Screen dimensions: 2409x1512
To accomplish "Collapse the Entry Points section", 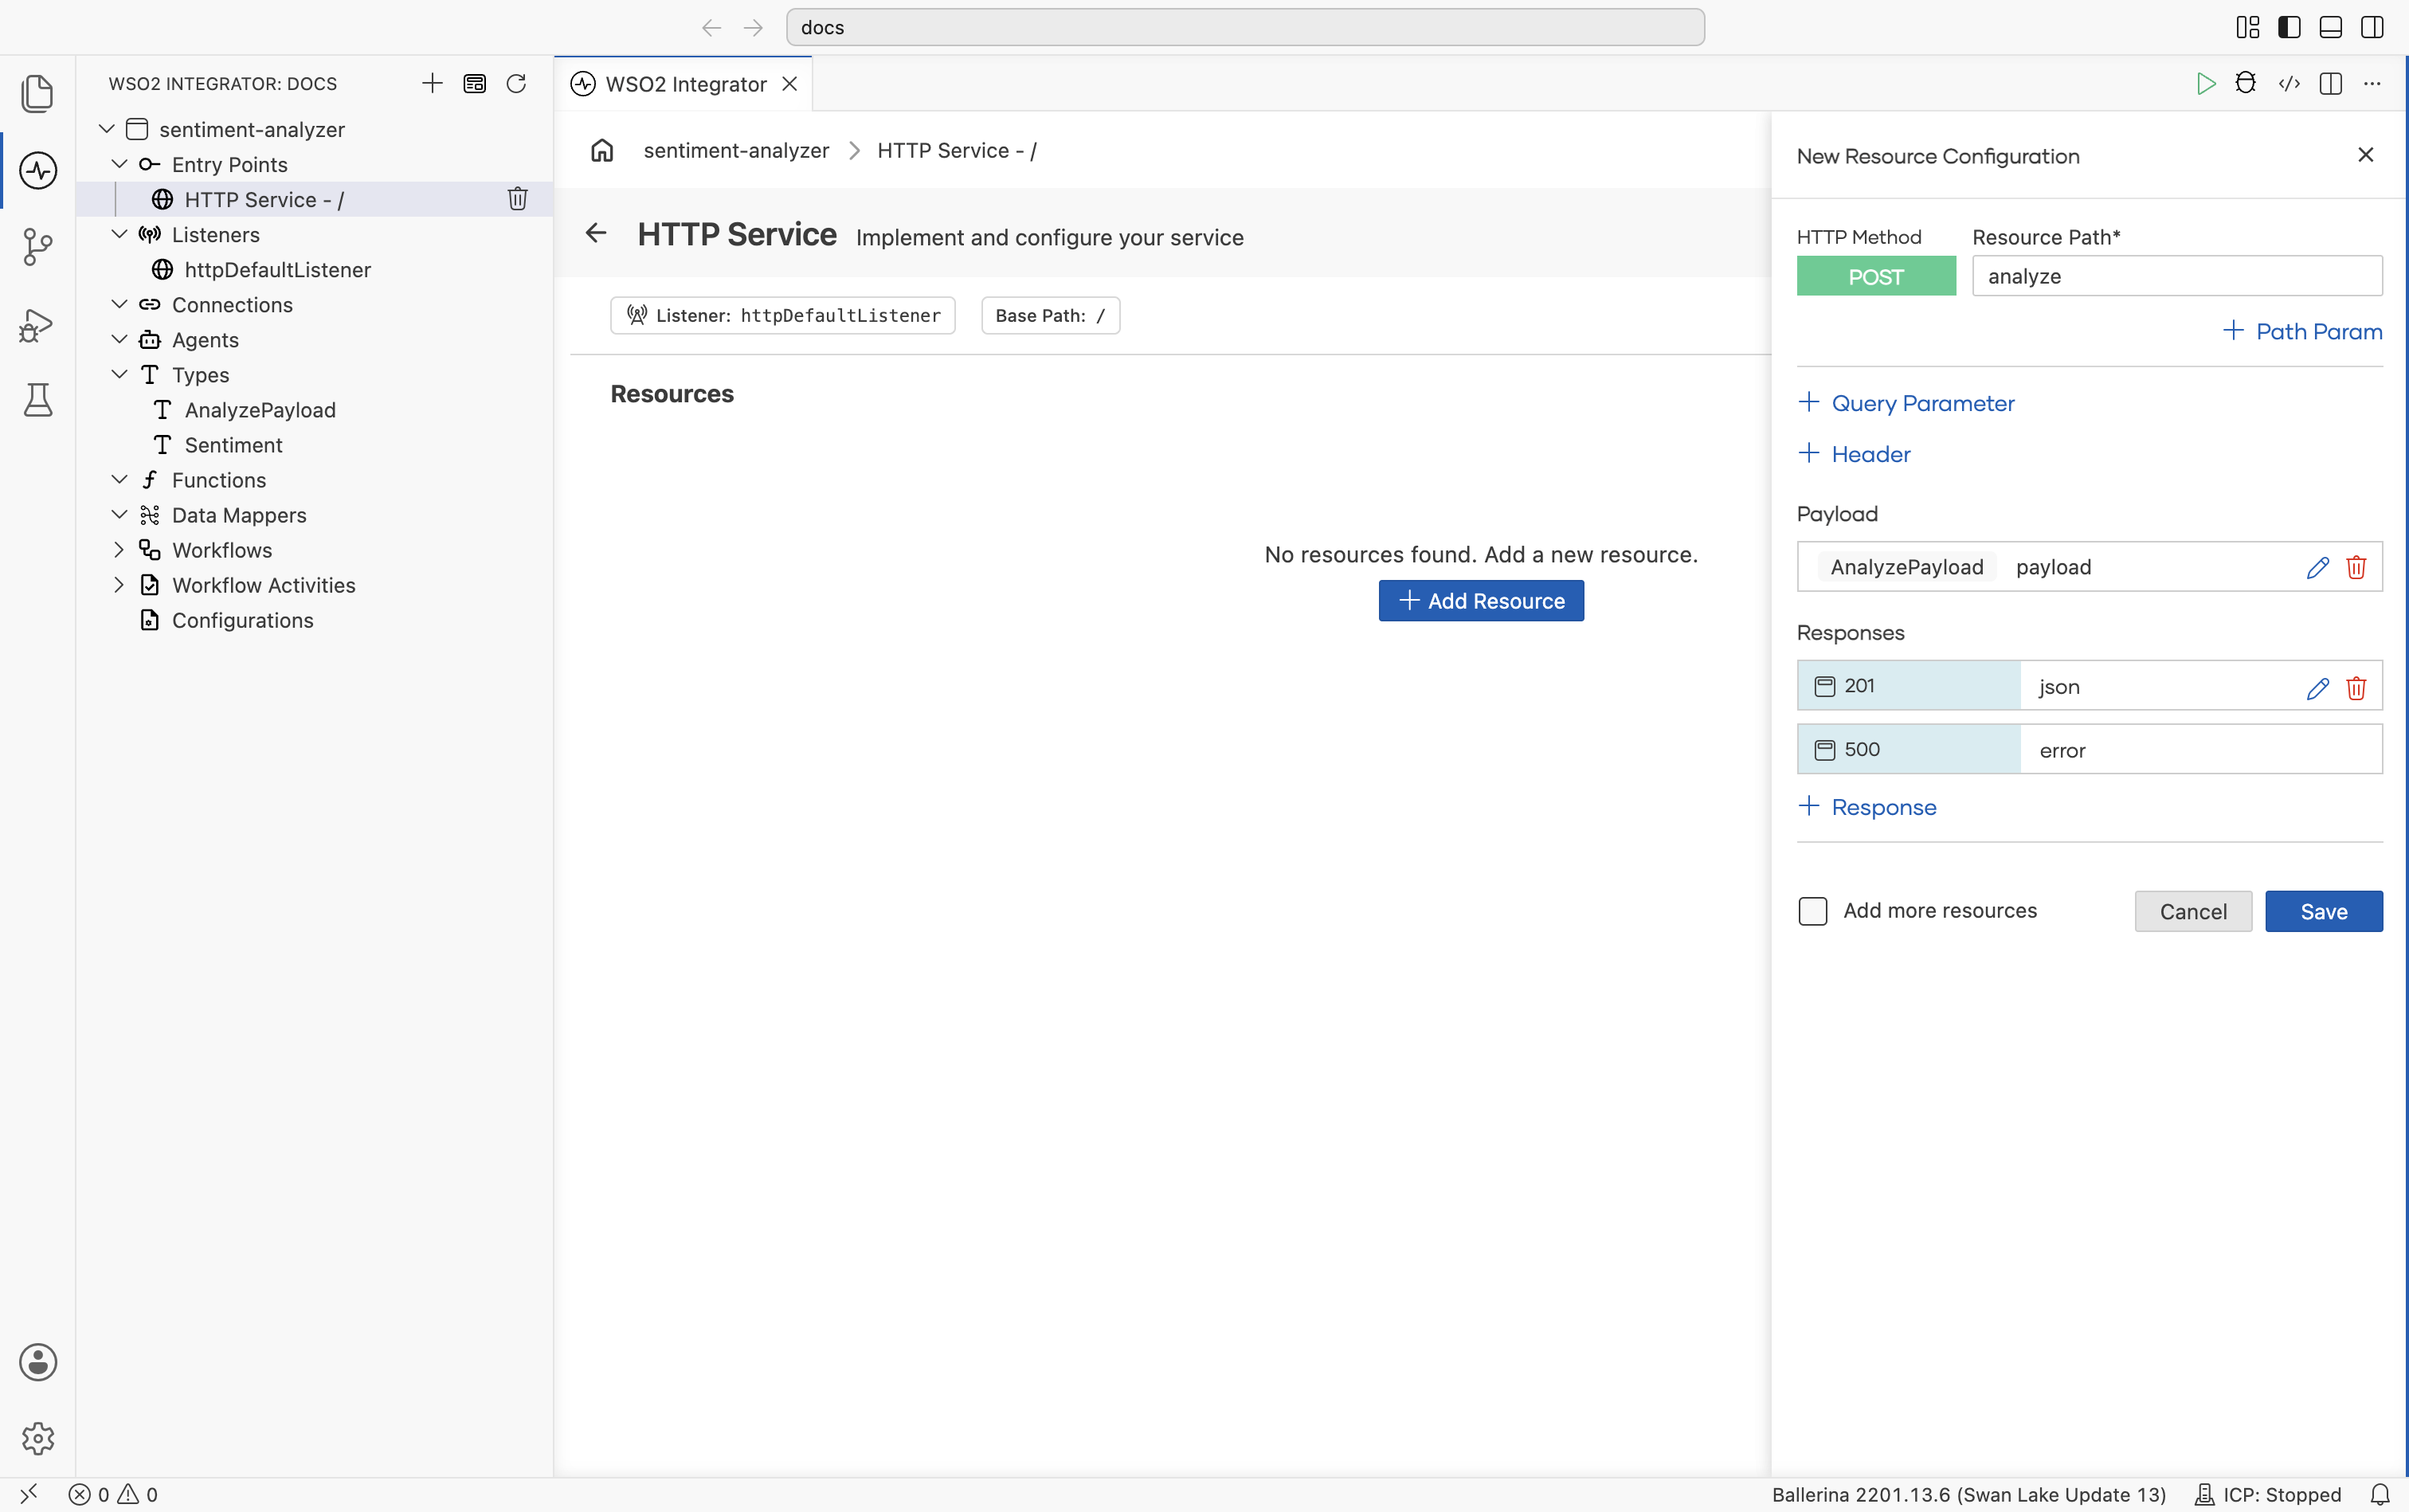I will coord(119,164).
